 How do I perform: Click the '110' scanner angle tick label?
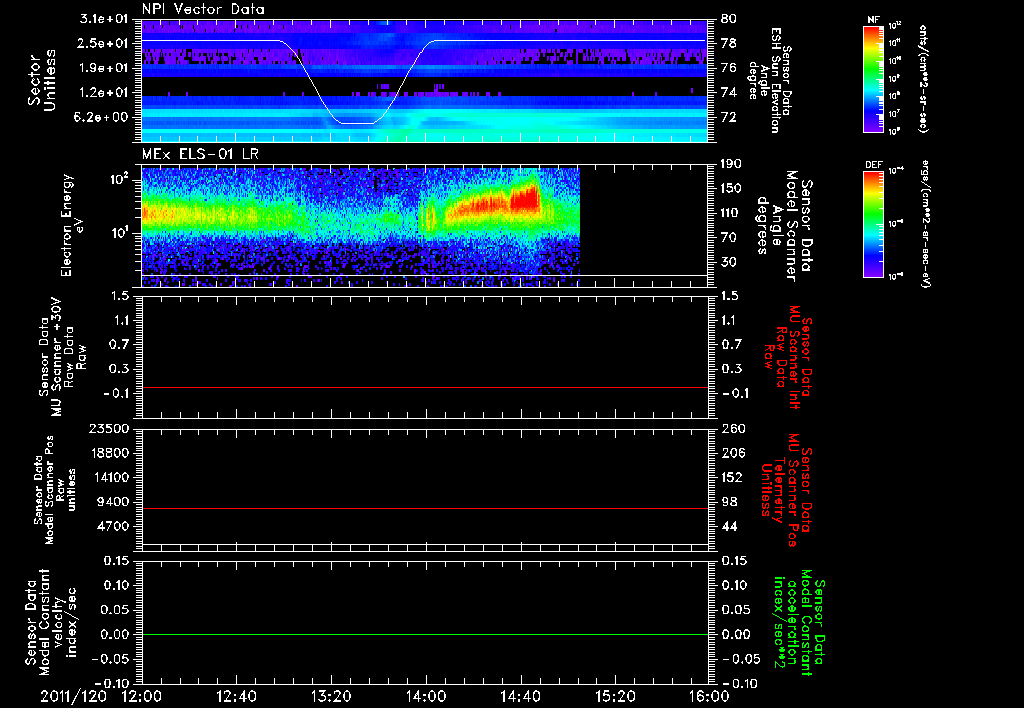click(x=732, y=213)
